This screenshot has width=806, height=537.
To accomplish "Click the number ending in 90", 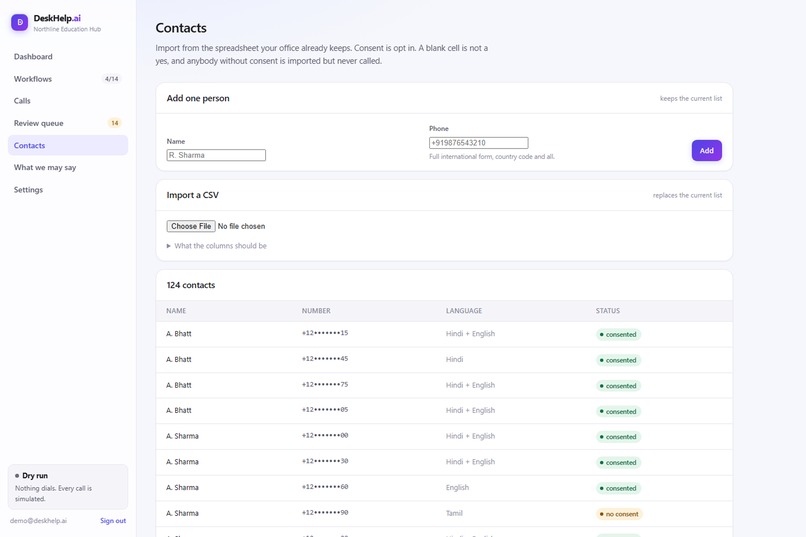I will coord(325,512).
